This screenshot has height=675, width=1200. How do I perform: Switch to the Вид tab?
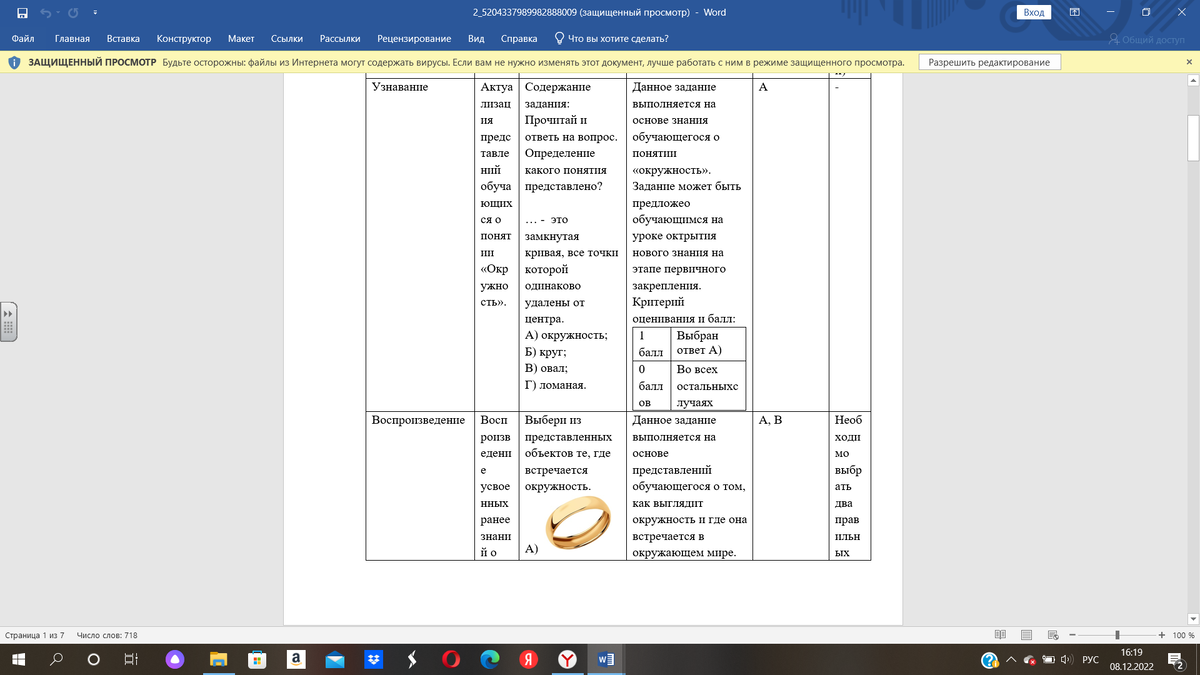pos(477,39)
